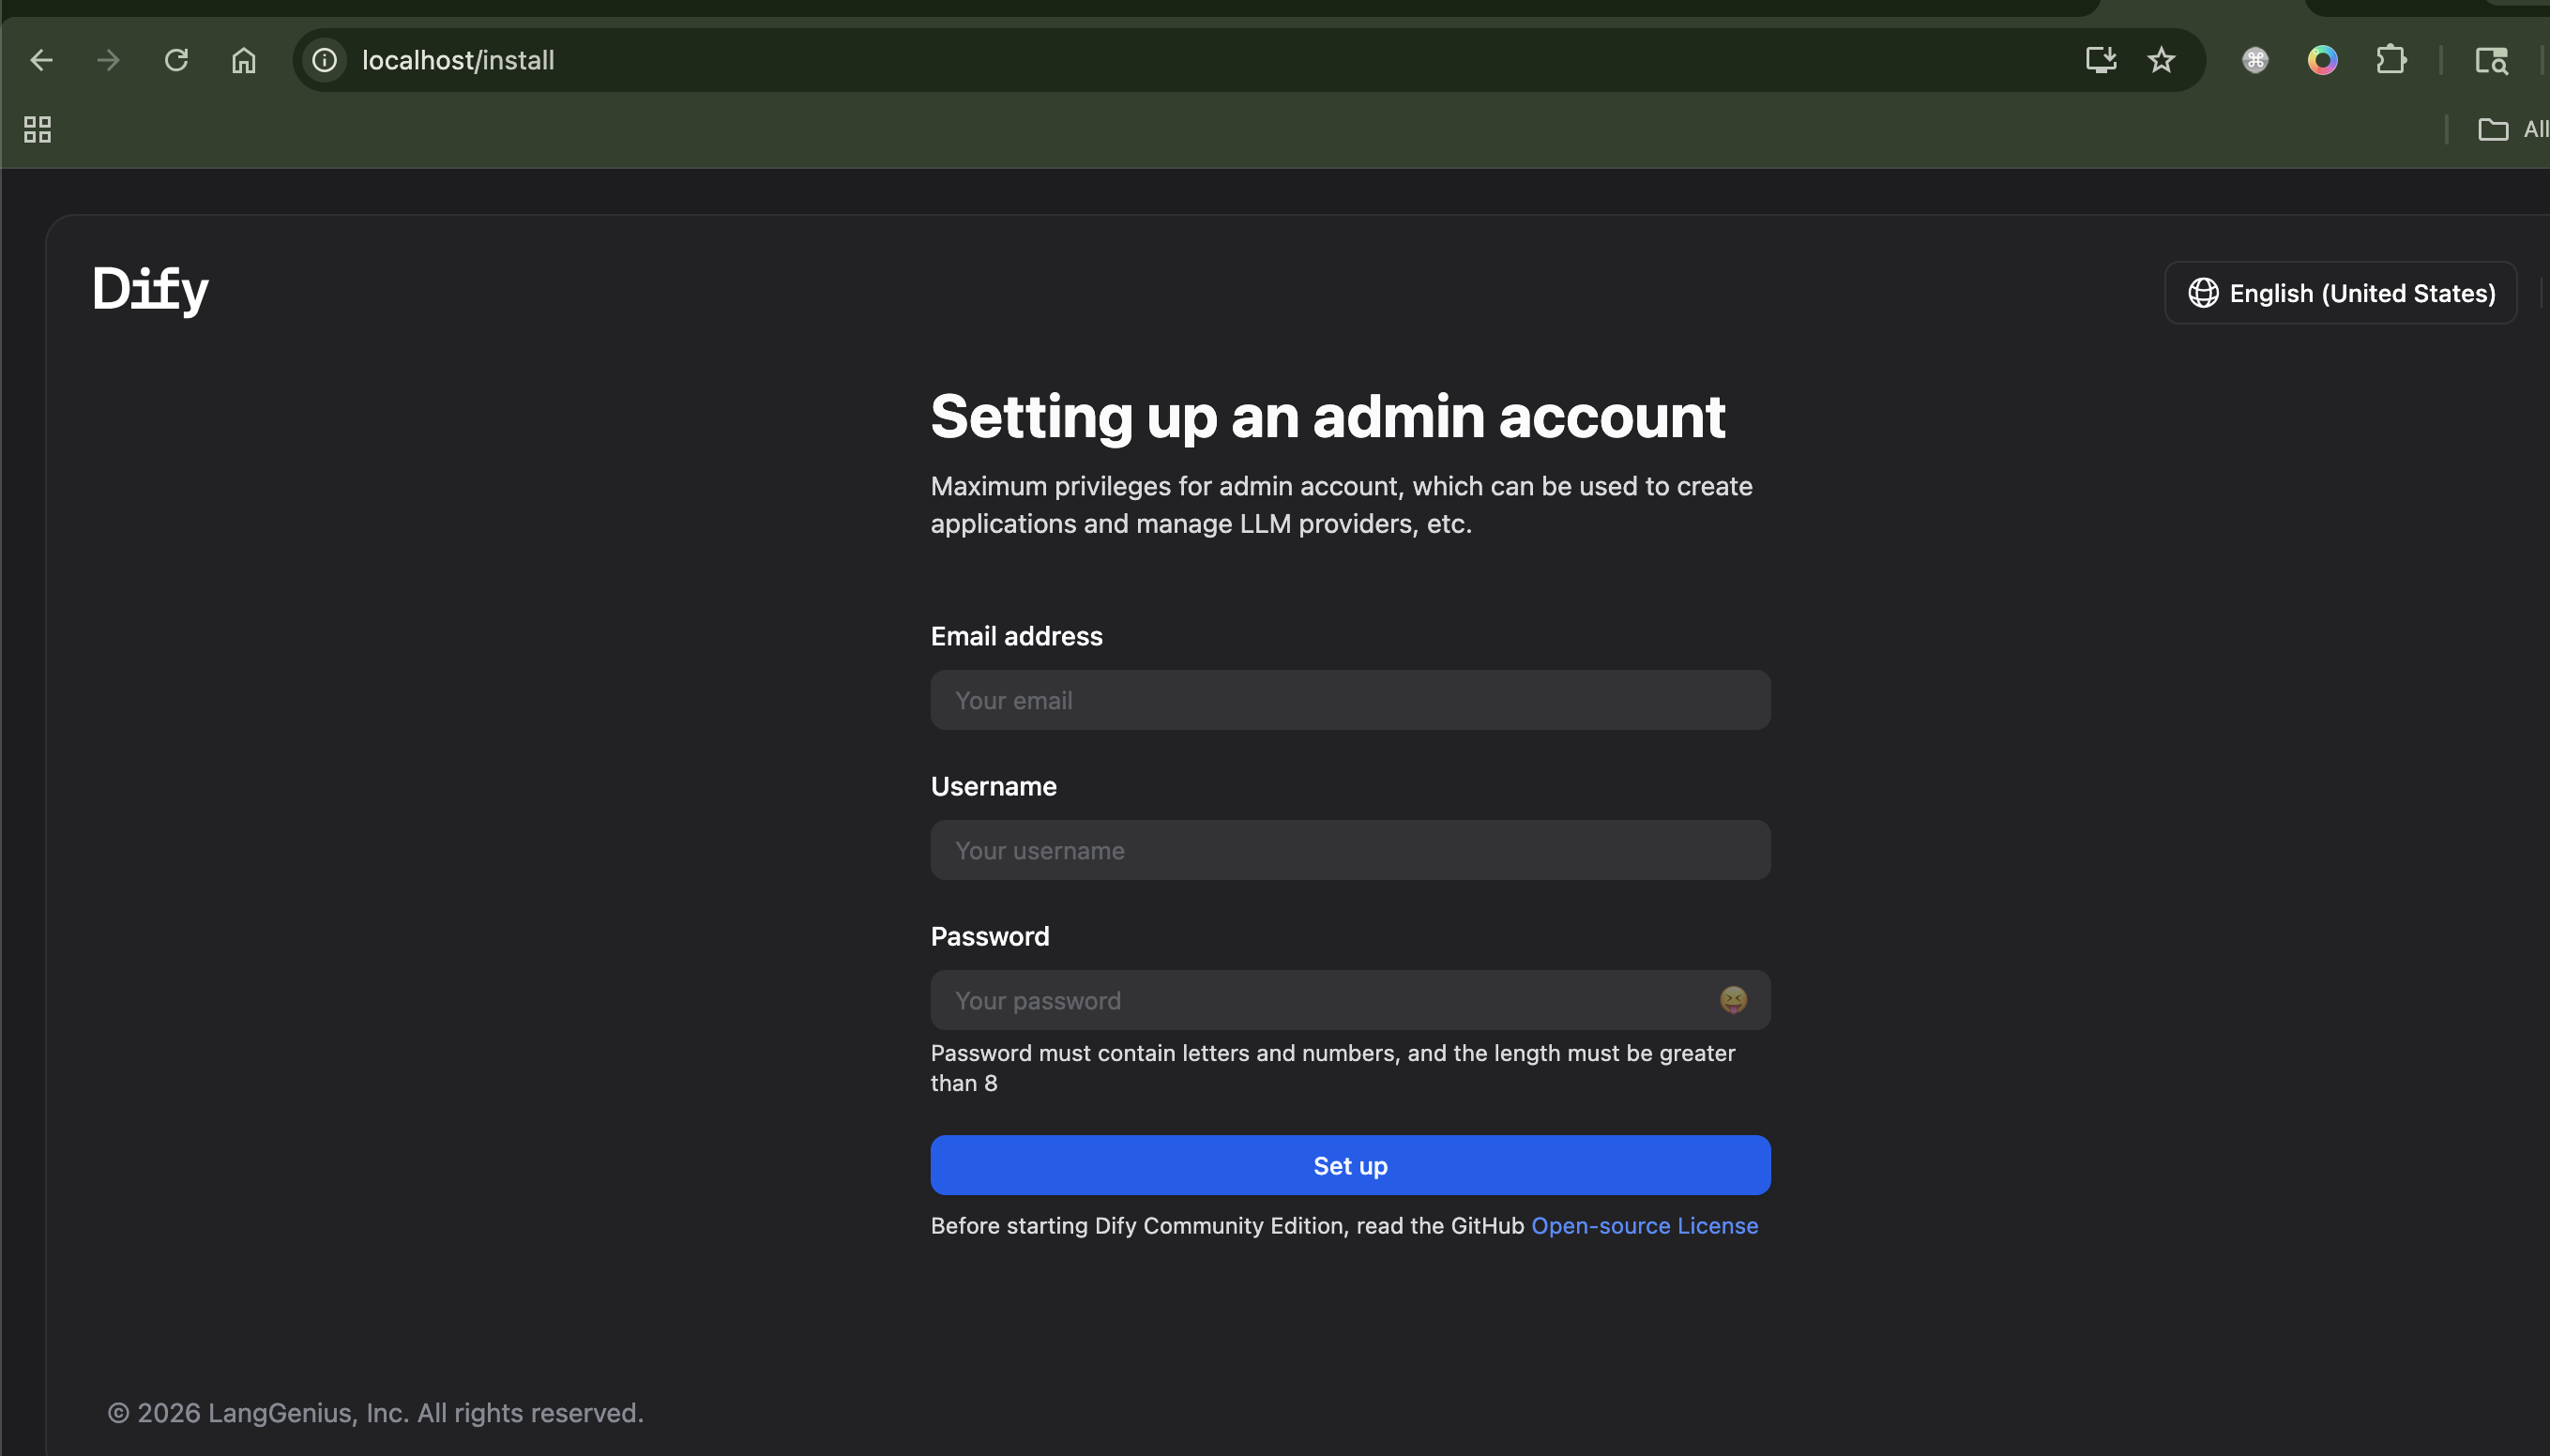2550x1456 pixels.
Task: Click the globe icon in the language selector
Action: click(x=2203, y=293)
